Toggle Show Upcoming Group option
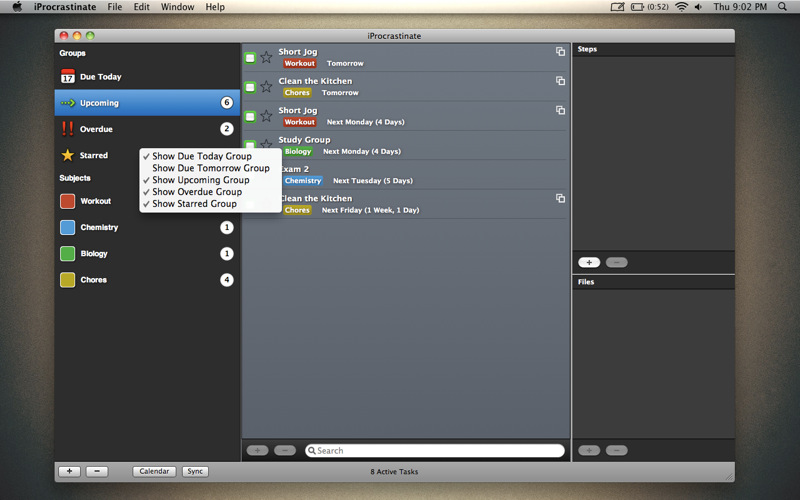 pos(210,180)
